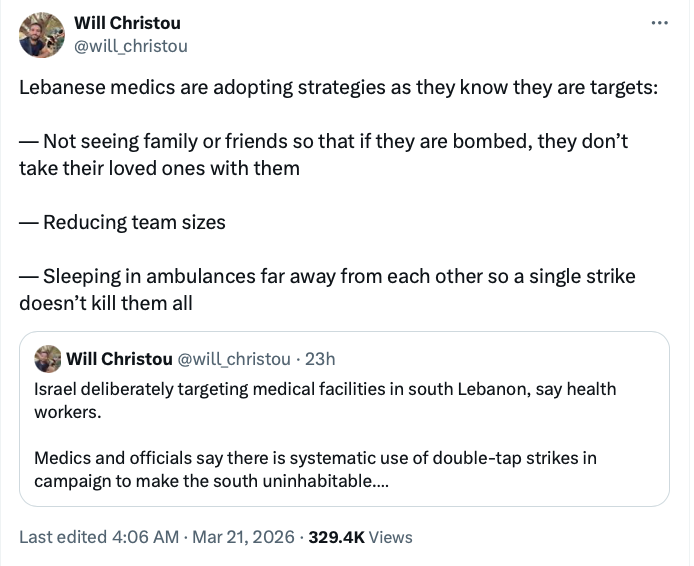Click the @will_christou handle inside the quoted tweet

pyautogui.click(x=234, y=359)
